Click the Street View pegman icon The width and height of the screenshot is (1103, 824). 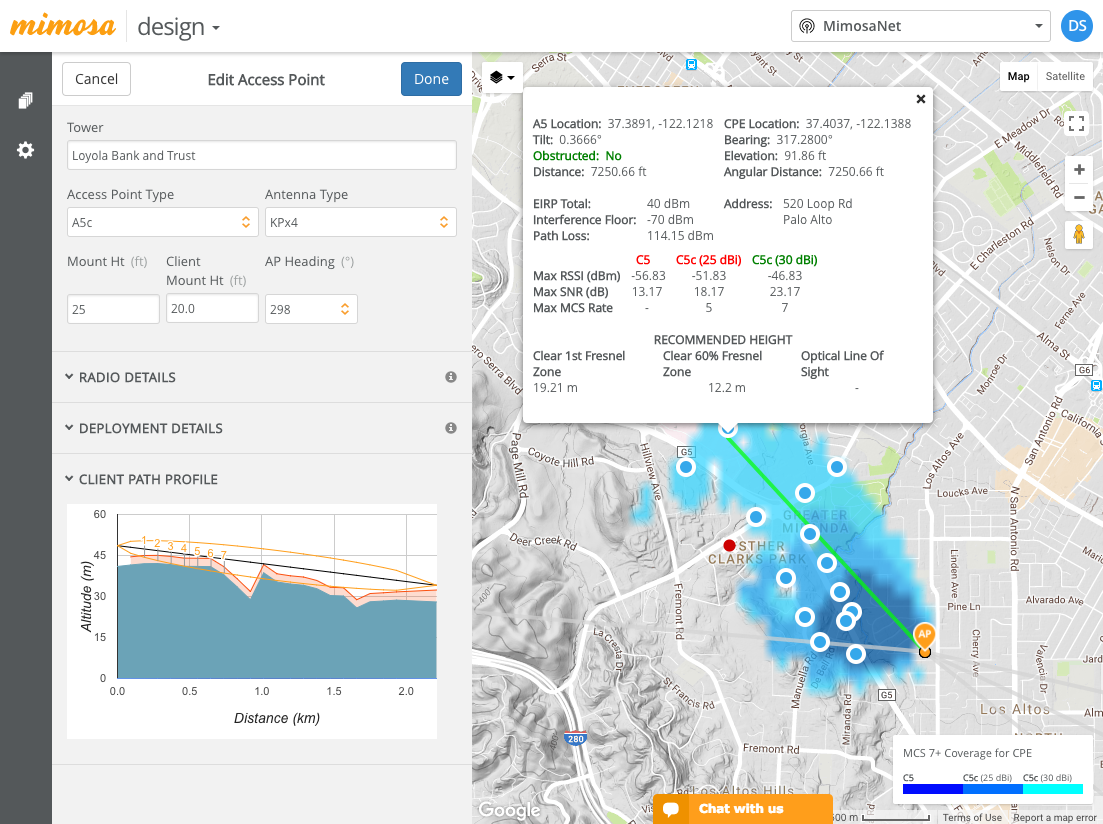[1078, 236]
